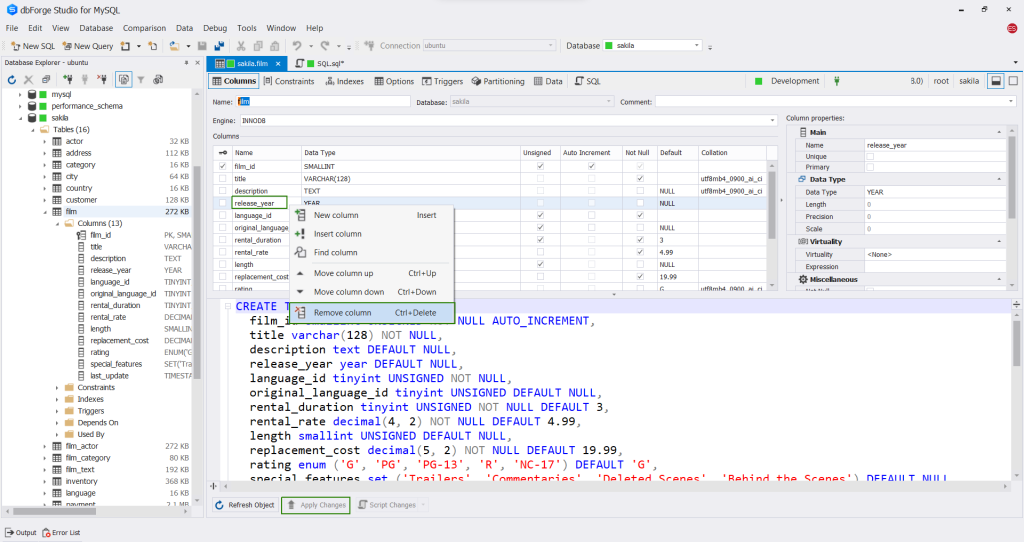
Task: Open the Output panel from status bar
Action: click(x=21, y=532)
